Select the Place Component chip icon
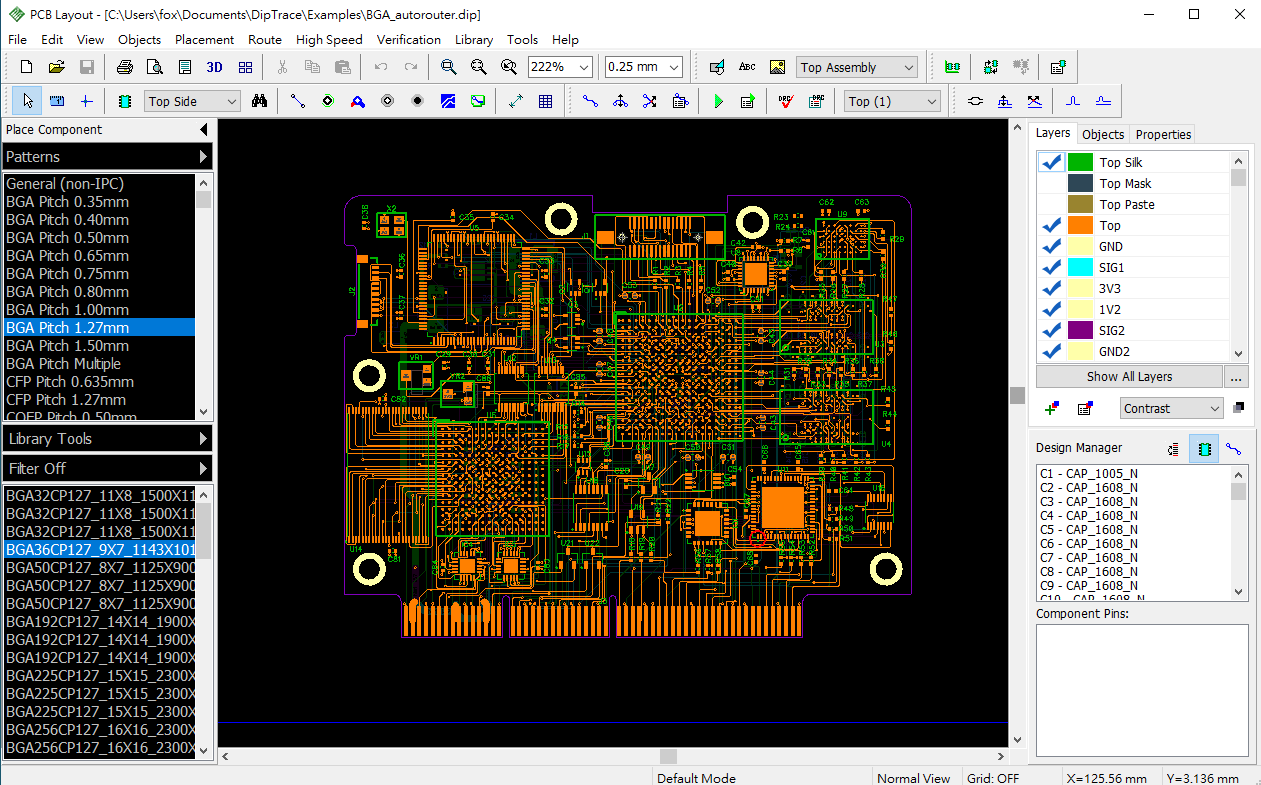This screenshot has width=1261, height=785. coord(124,100)
